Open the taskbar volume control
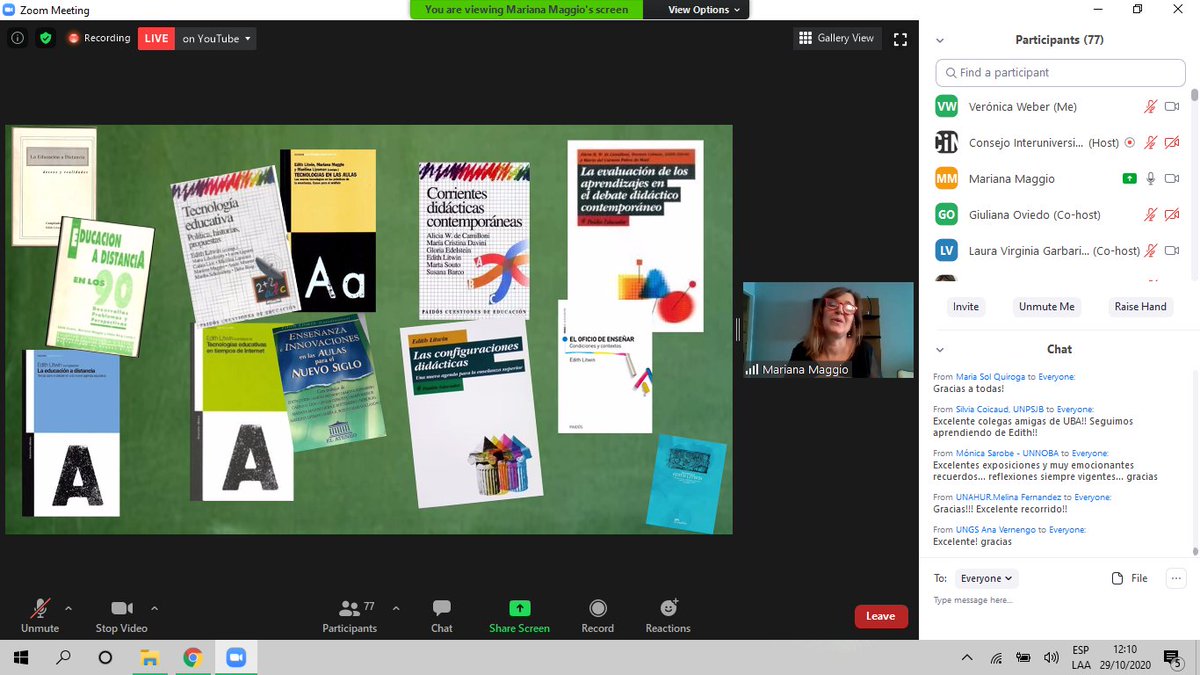1200x675 pixels. point(1050,658)
